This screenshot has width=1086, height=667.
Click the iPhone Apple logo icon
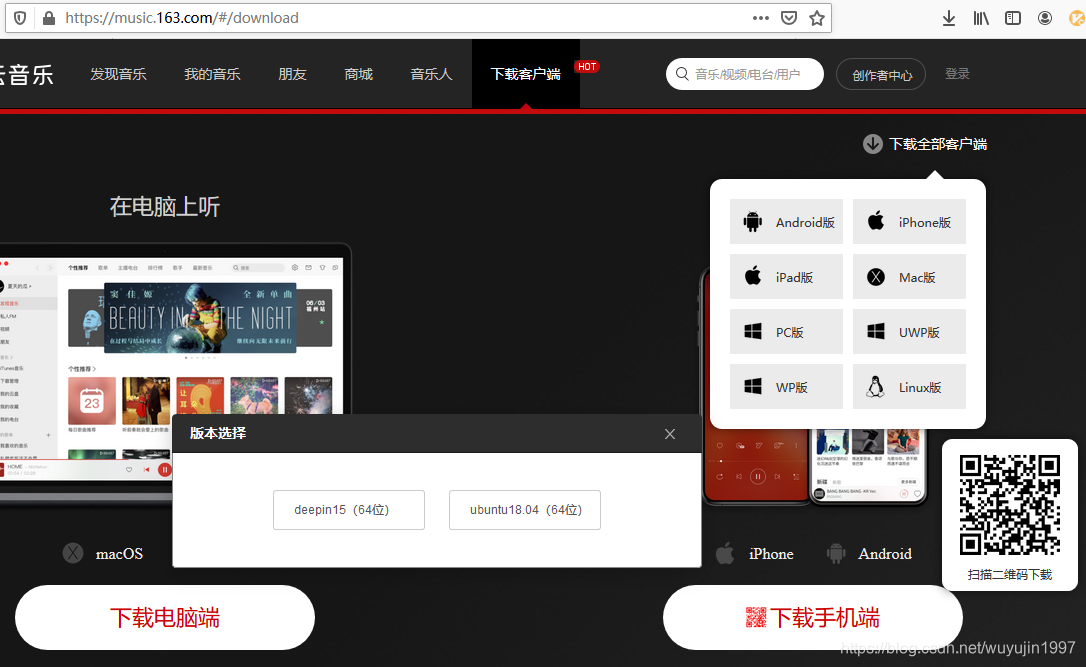click(x=724, y=553)
